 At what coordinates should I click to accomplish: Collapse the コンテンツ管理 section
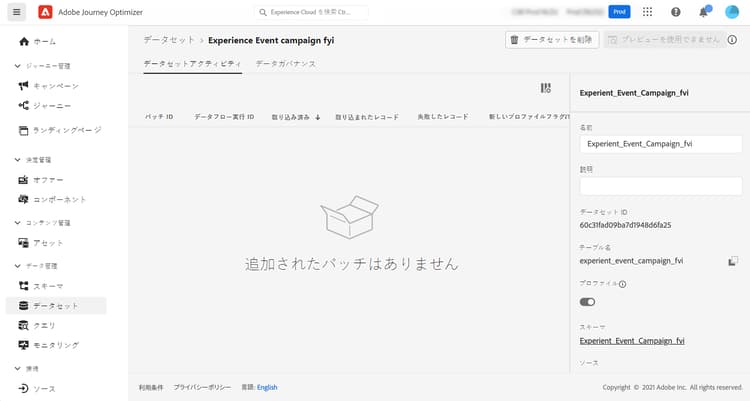(x=18, y=223)
